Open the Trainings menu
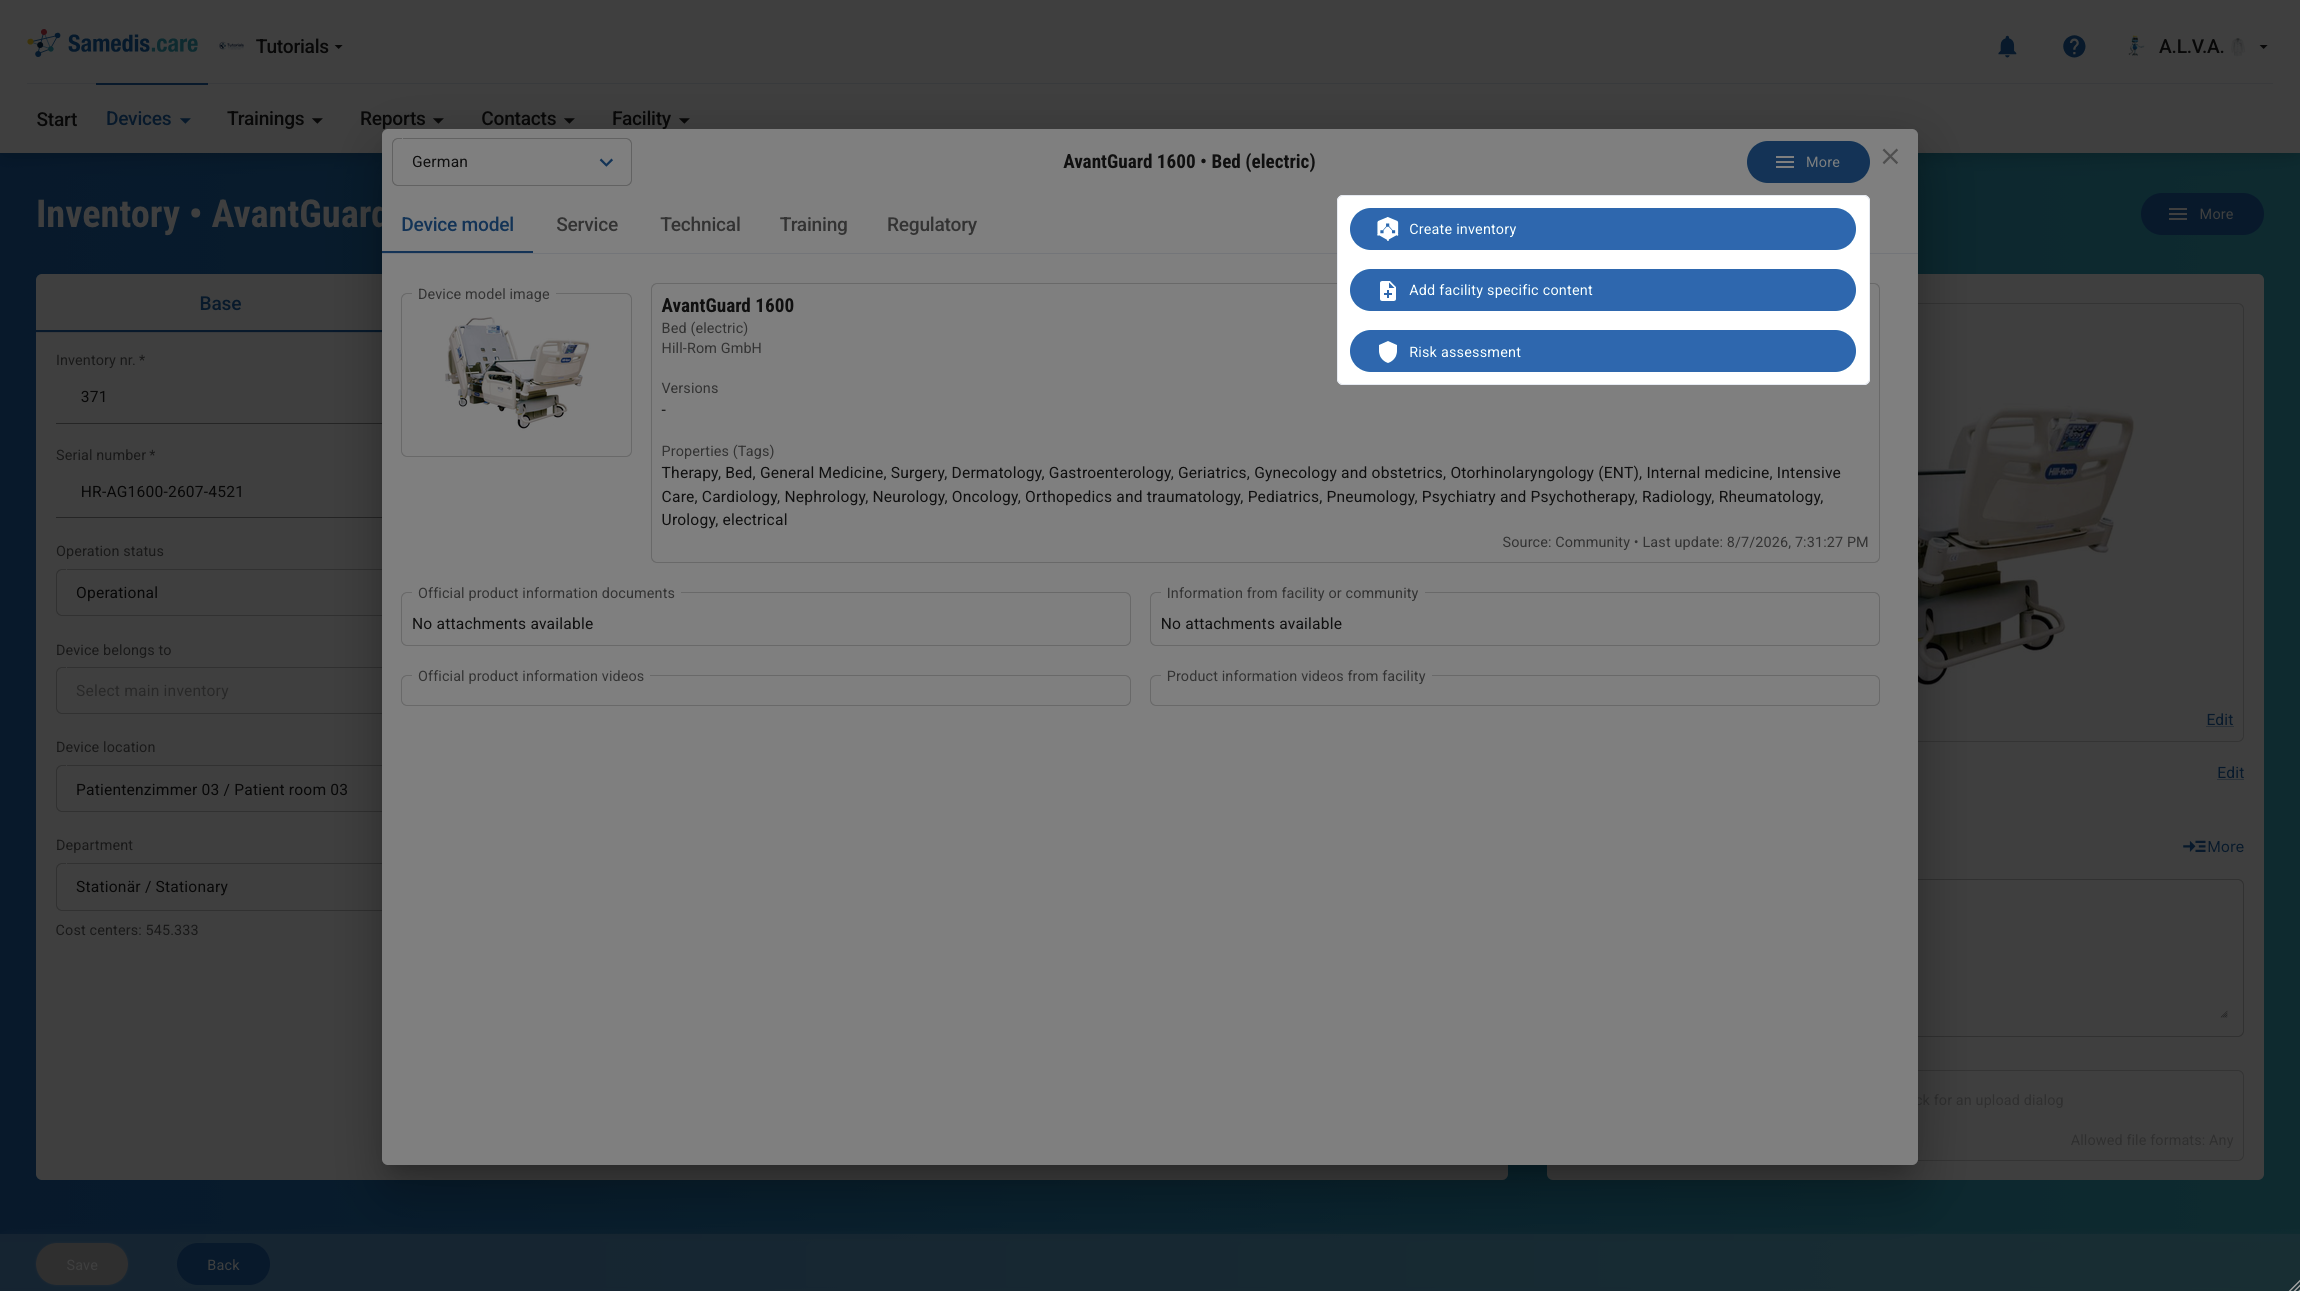2300x1291 pixels. tap(274, 119)
